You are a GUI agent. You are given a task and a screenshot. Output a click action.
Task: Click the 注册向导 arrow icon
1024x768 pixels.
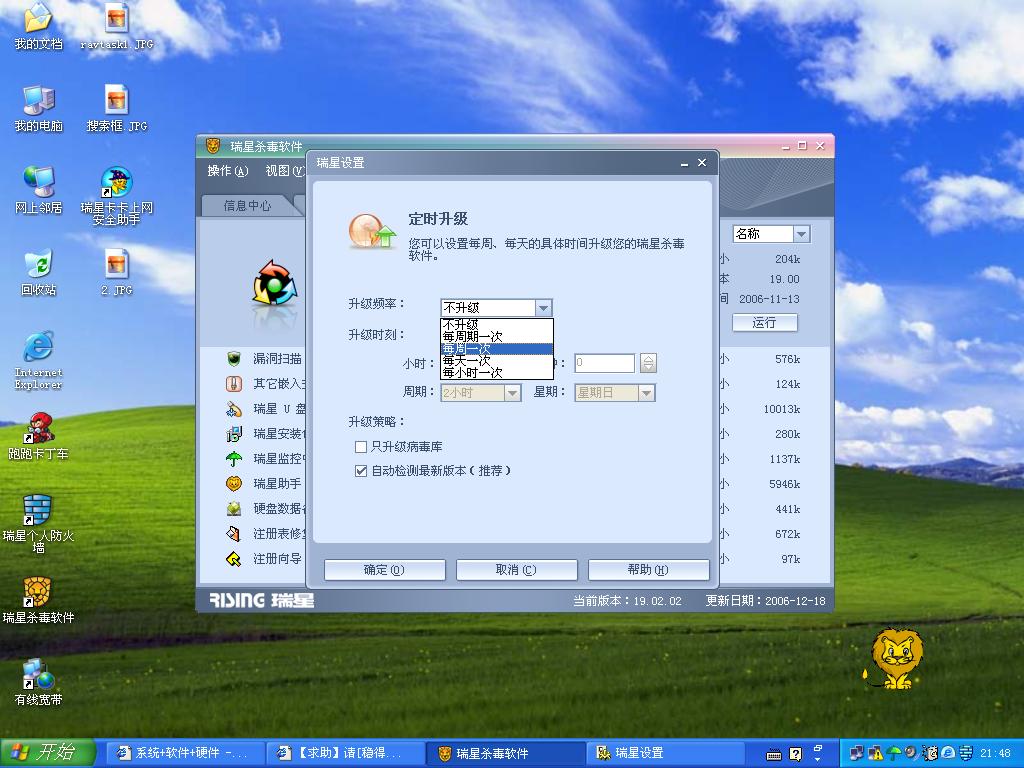coord(234,559)
